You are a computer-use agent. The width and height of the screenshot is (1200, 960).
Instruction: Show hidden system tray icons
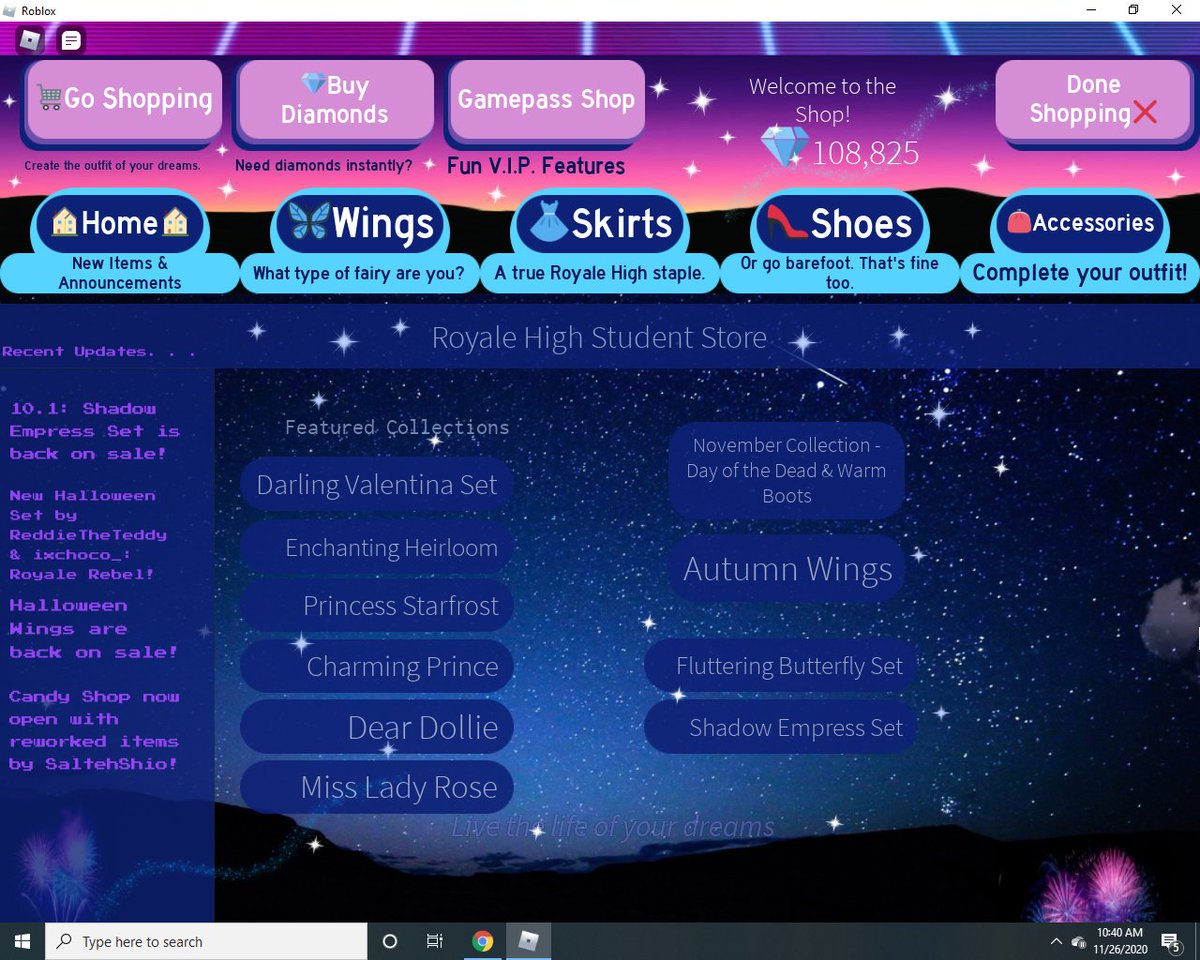click(x=1056, y=941)
